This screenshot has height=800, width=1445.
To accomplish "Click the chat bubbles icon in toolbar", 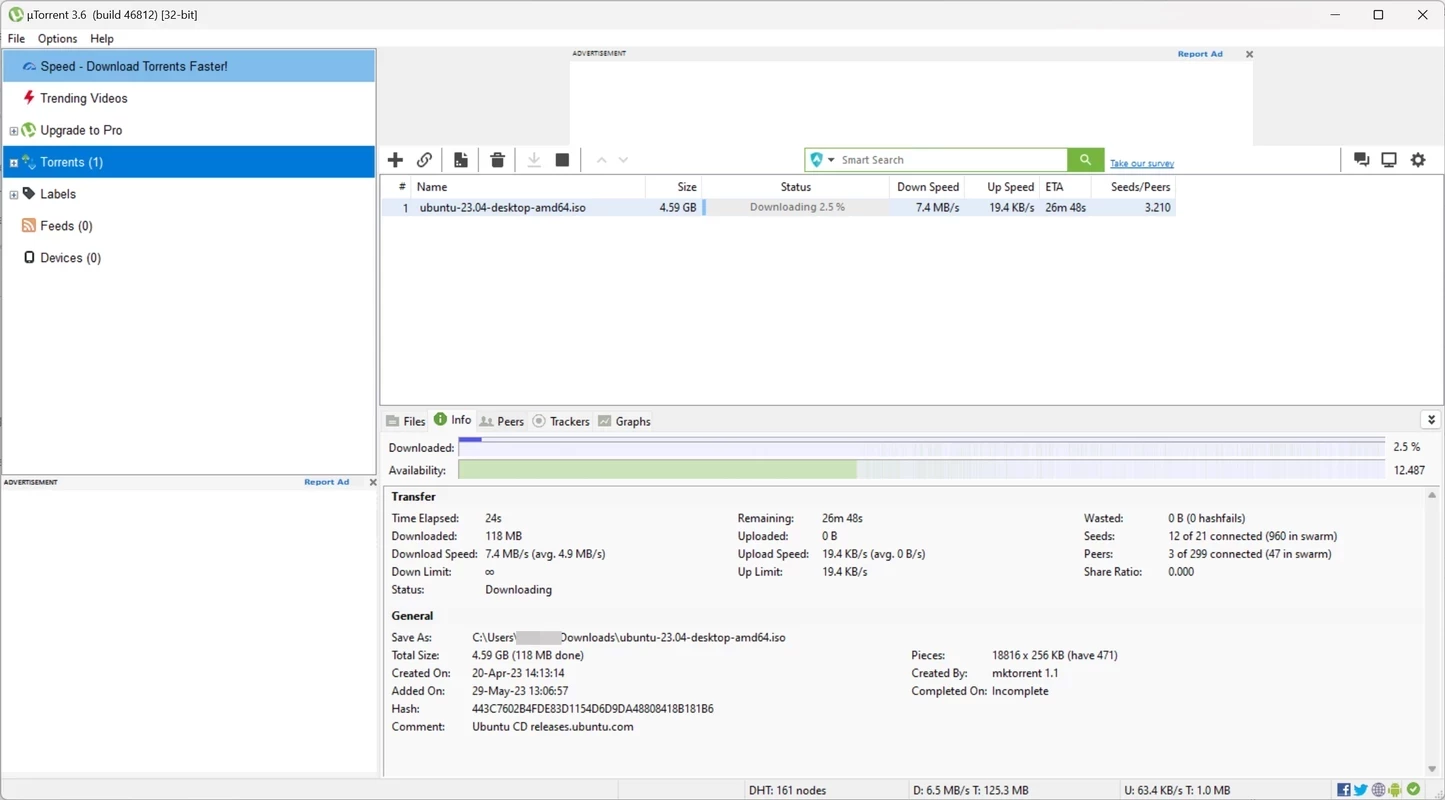I will (x=1361, y=160).
